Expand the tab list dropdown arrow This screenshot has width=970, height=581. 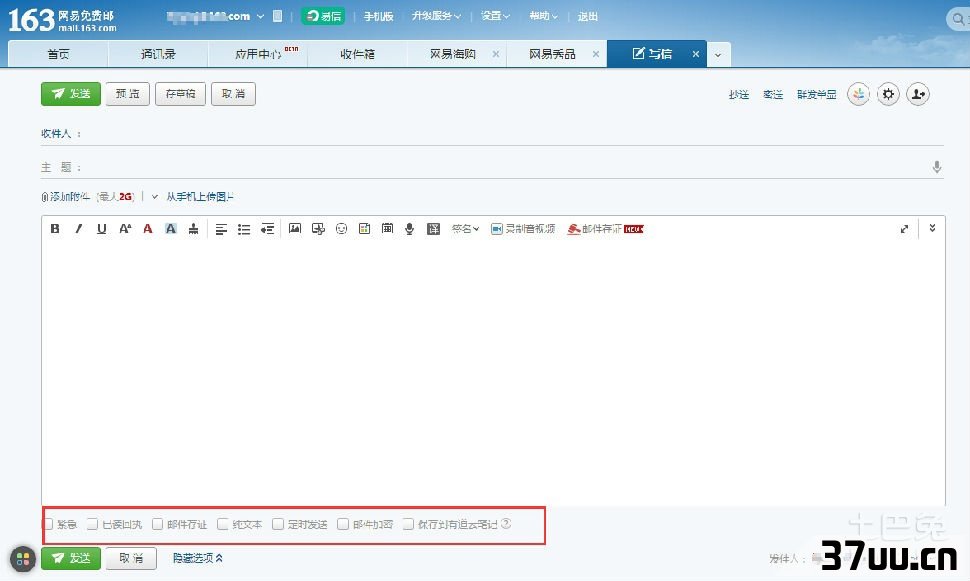[718, 54]
